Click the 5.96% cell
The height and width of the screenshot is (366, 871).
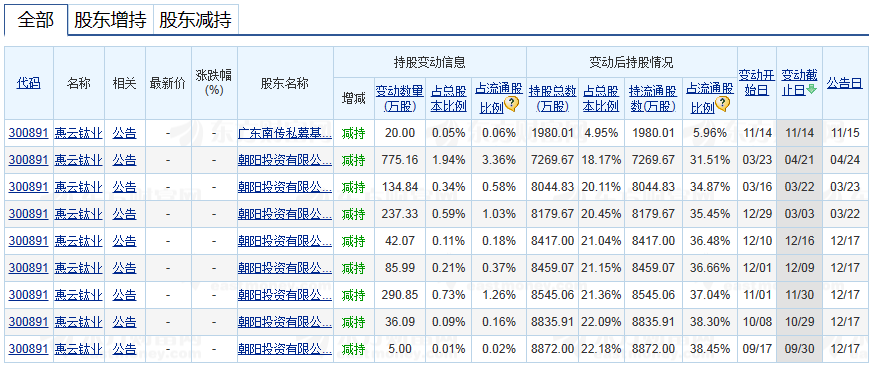[x=710, y=133]
